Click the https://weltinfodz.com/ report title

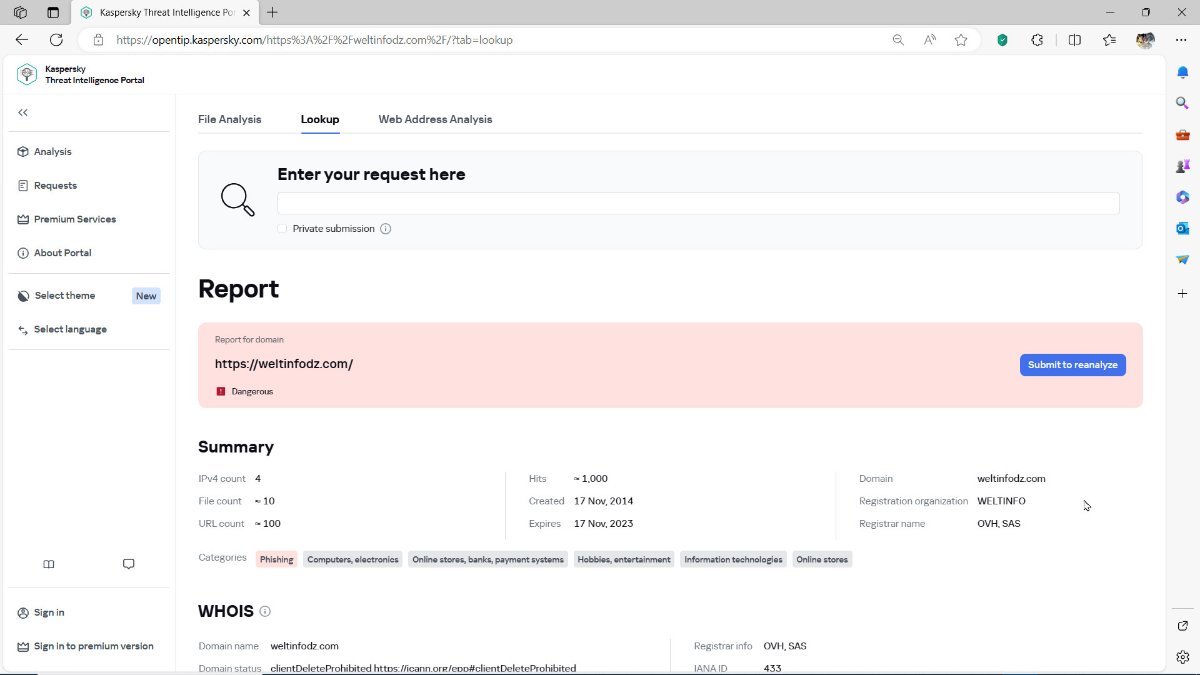[x=284, y=364]
